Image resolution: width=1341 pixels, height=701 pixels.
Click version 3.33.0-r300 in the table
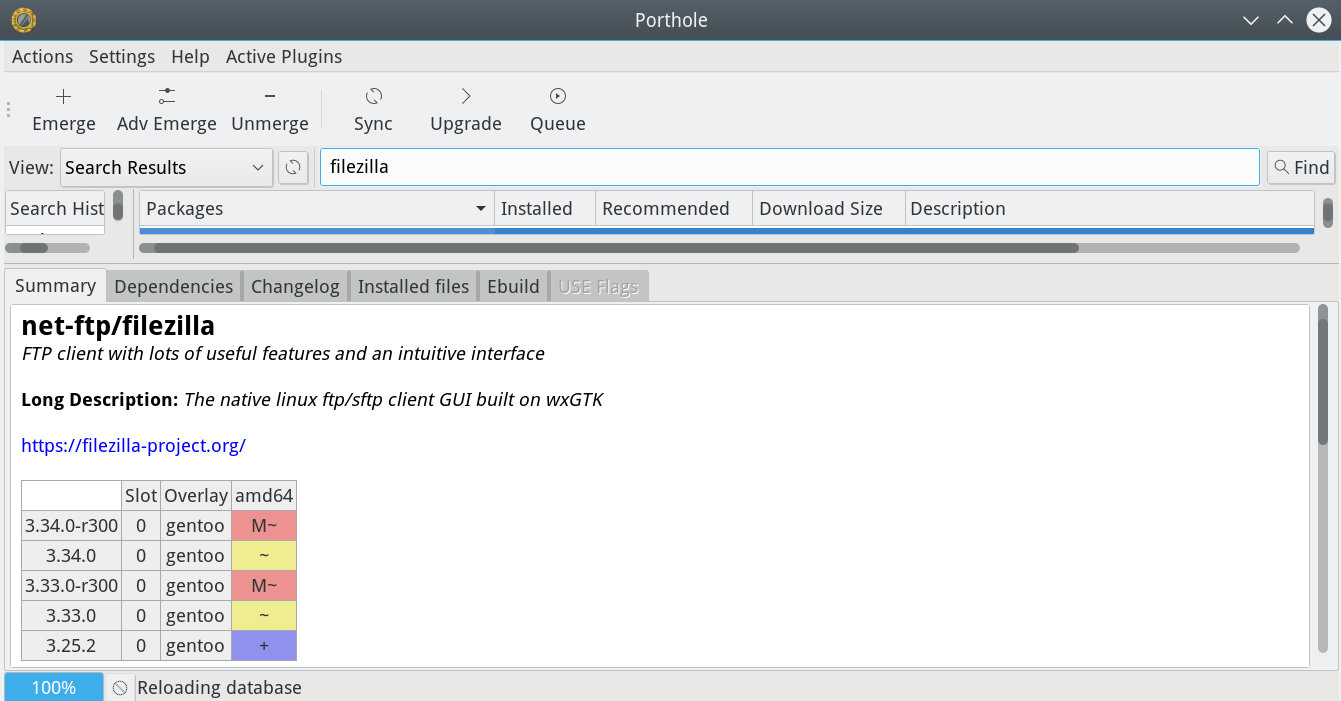pyautogui.click(x=71, y=586)
